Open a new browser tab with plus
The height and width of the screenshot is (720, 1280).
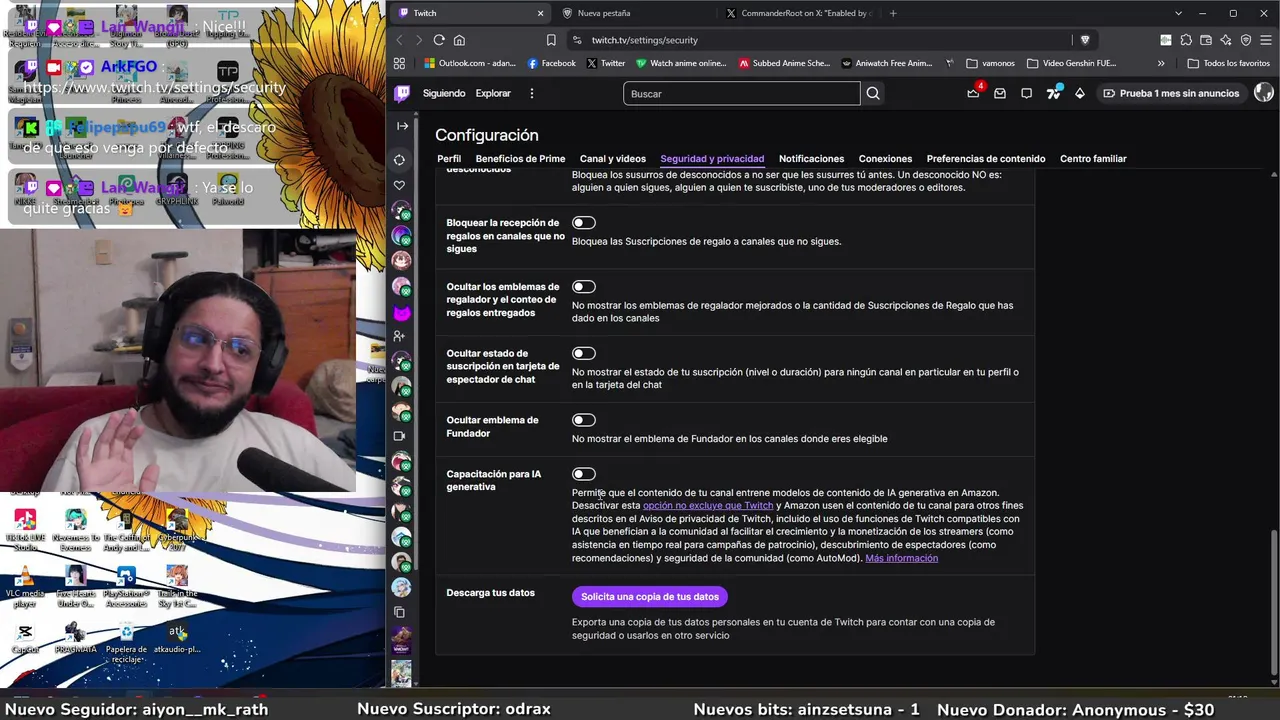pyautogui.click(x=893, y=13)
